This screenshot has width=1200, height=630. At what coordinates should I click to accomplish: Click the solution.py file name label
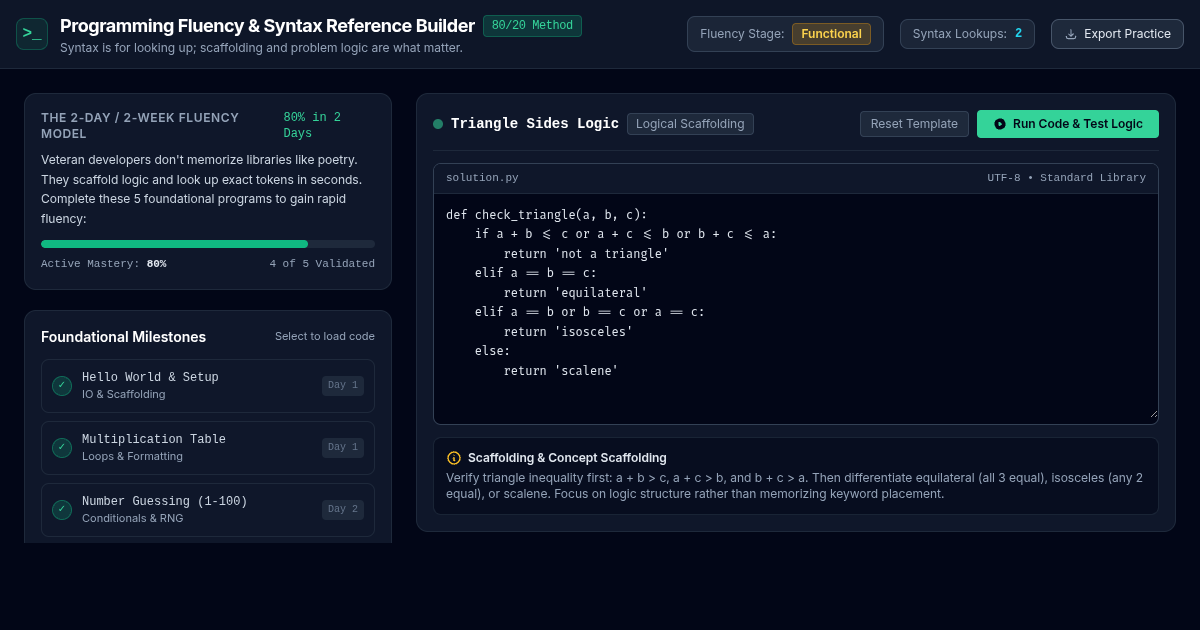(482, 178)
